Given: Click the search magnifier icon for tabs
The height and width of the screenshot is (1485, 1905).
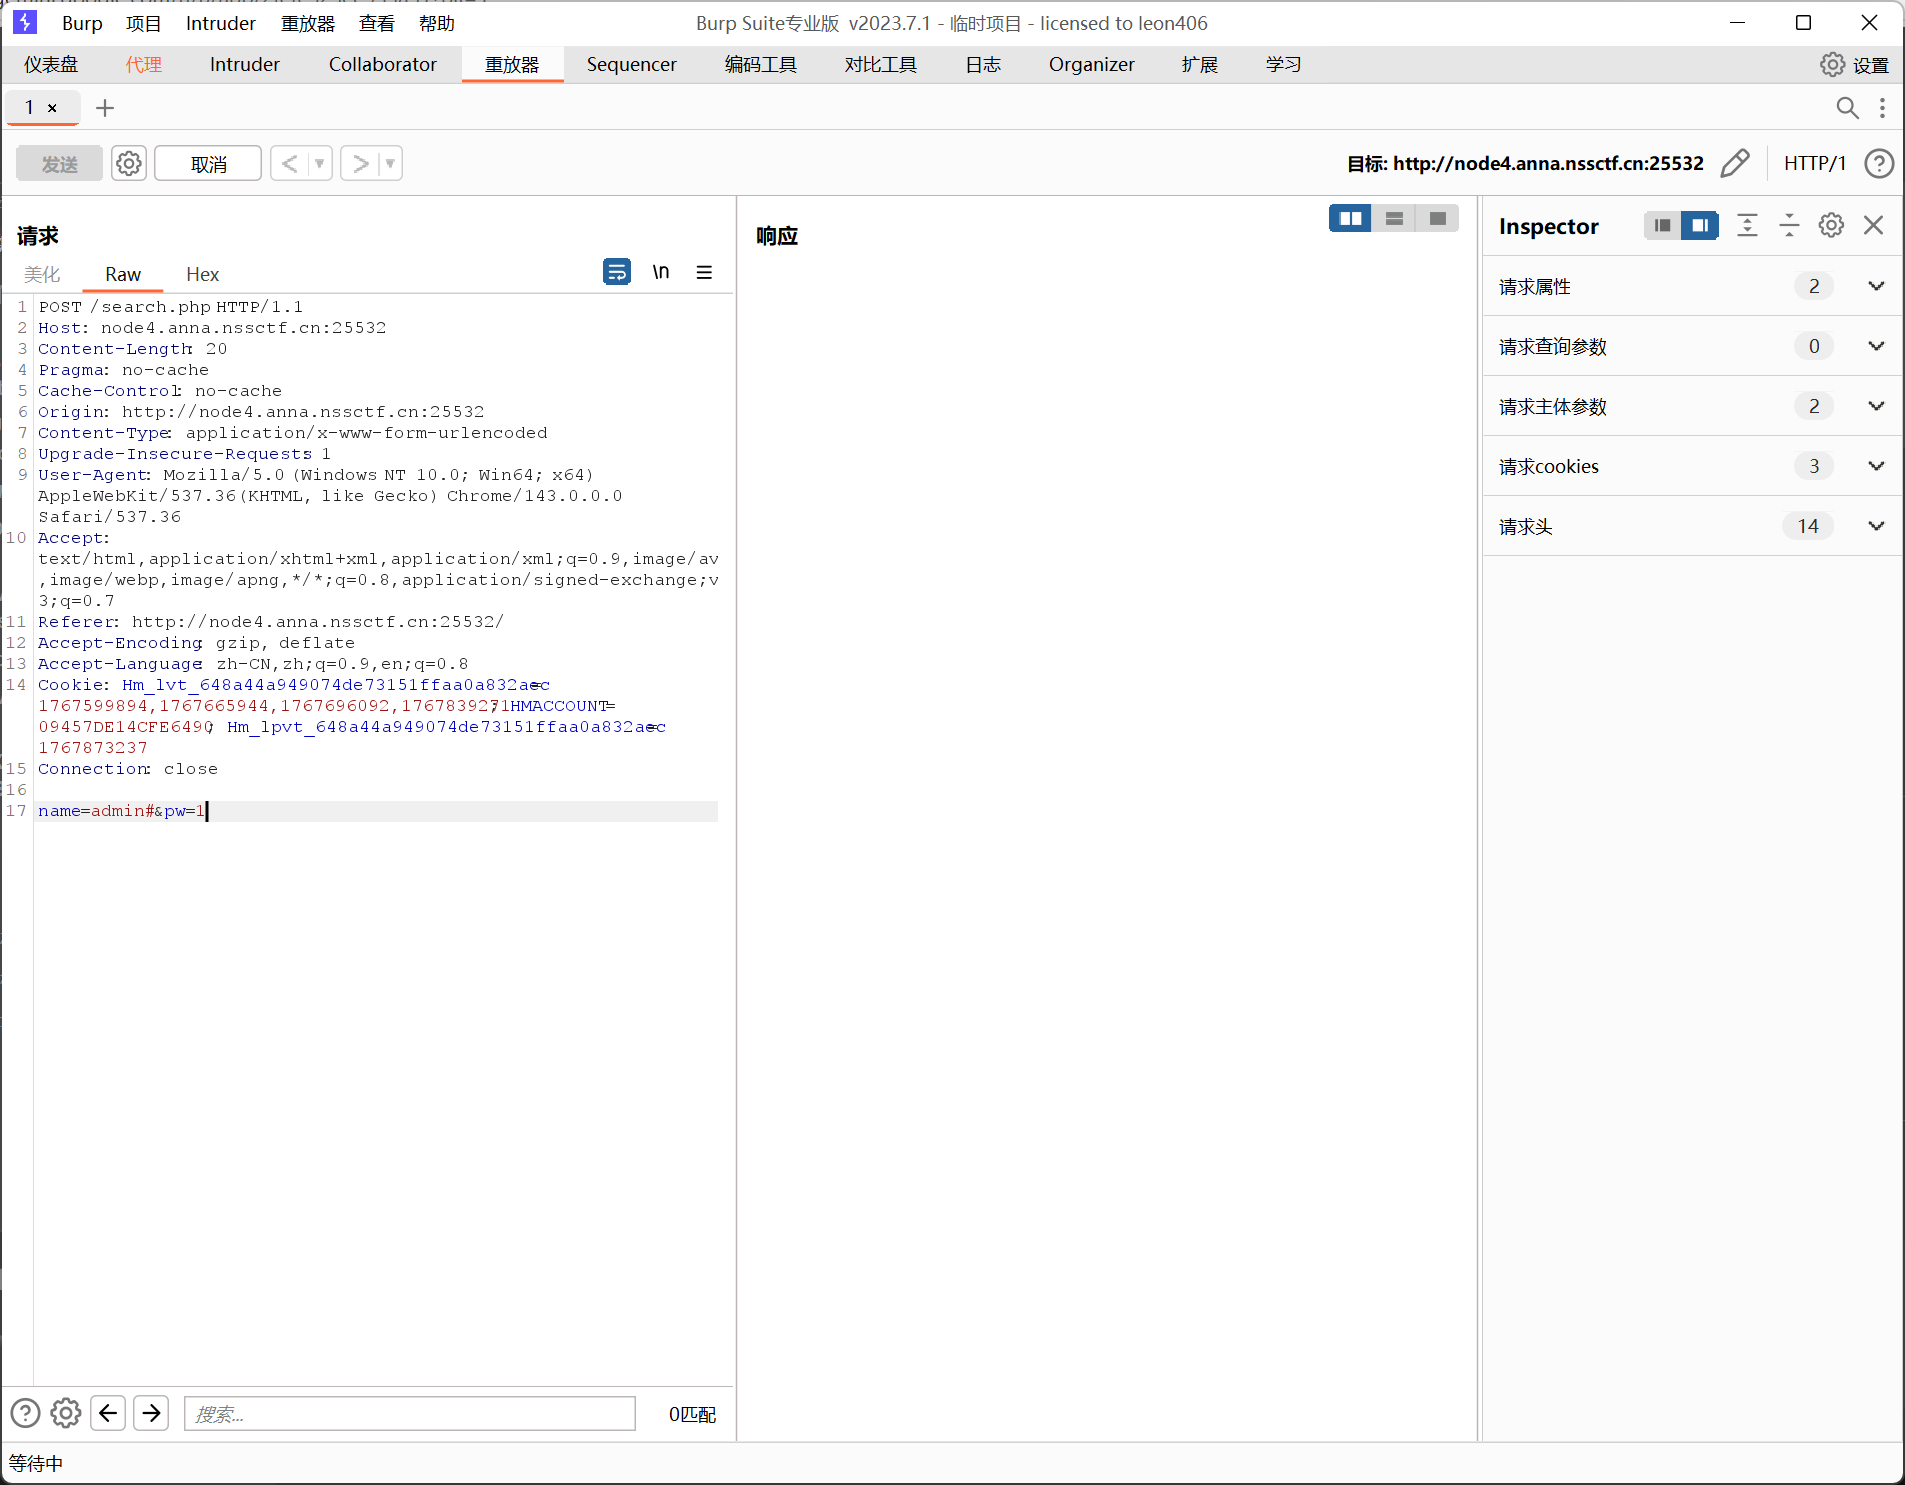Looking at the screenshot, I should (x=1847, y=108).
